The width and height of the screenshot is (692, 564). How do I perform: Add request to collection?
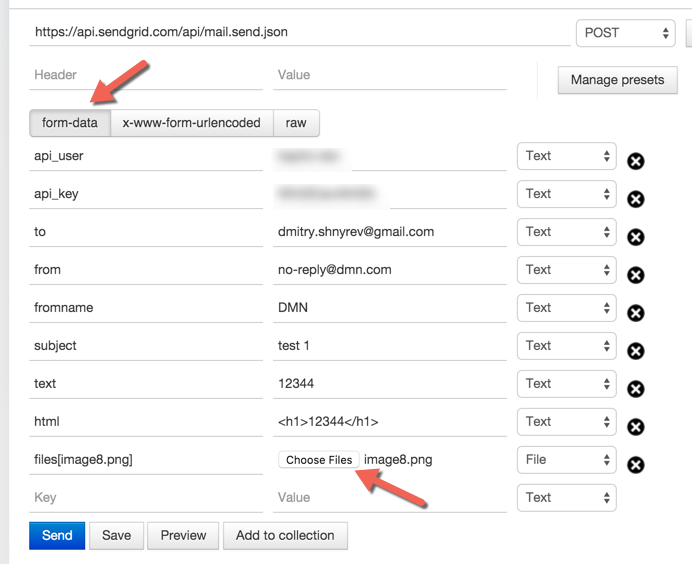point(285,535)
